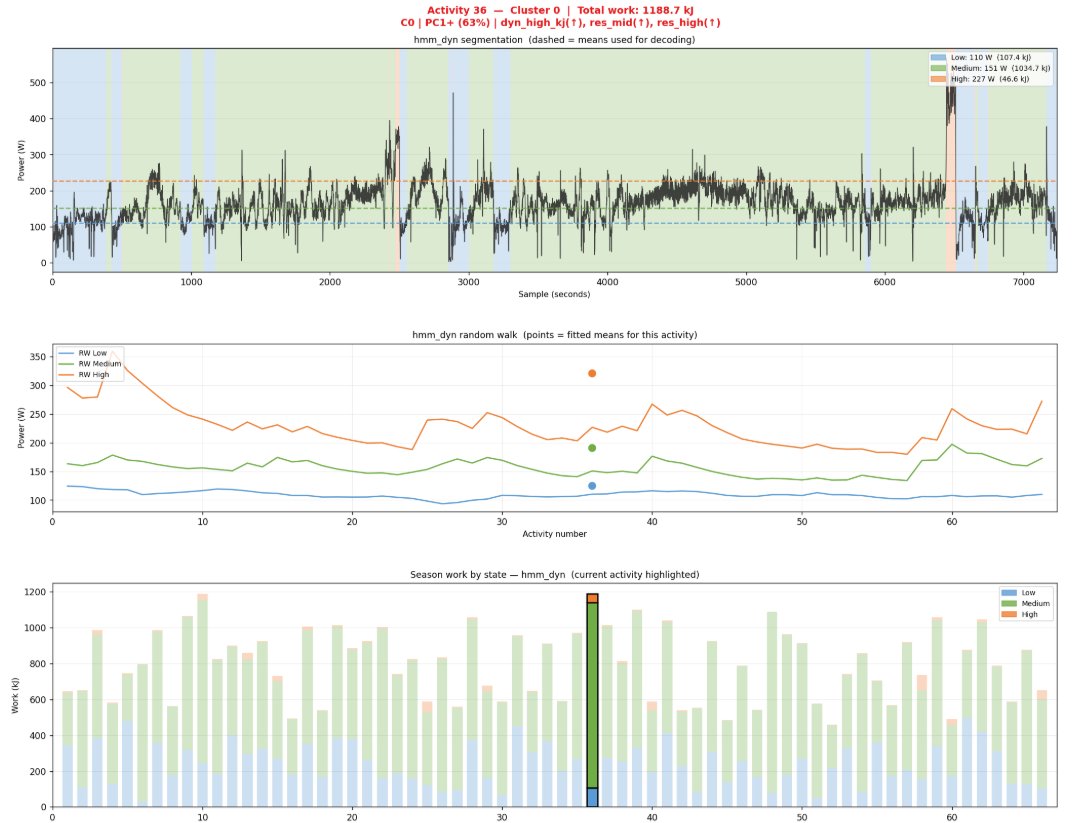
Task: Click the High 227 W legend swatch
Action: pos(938,80)
